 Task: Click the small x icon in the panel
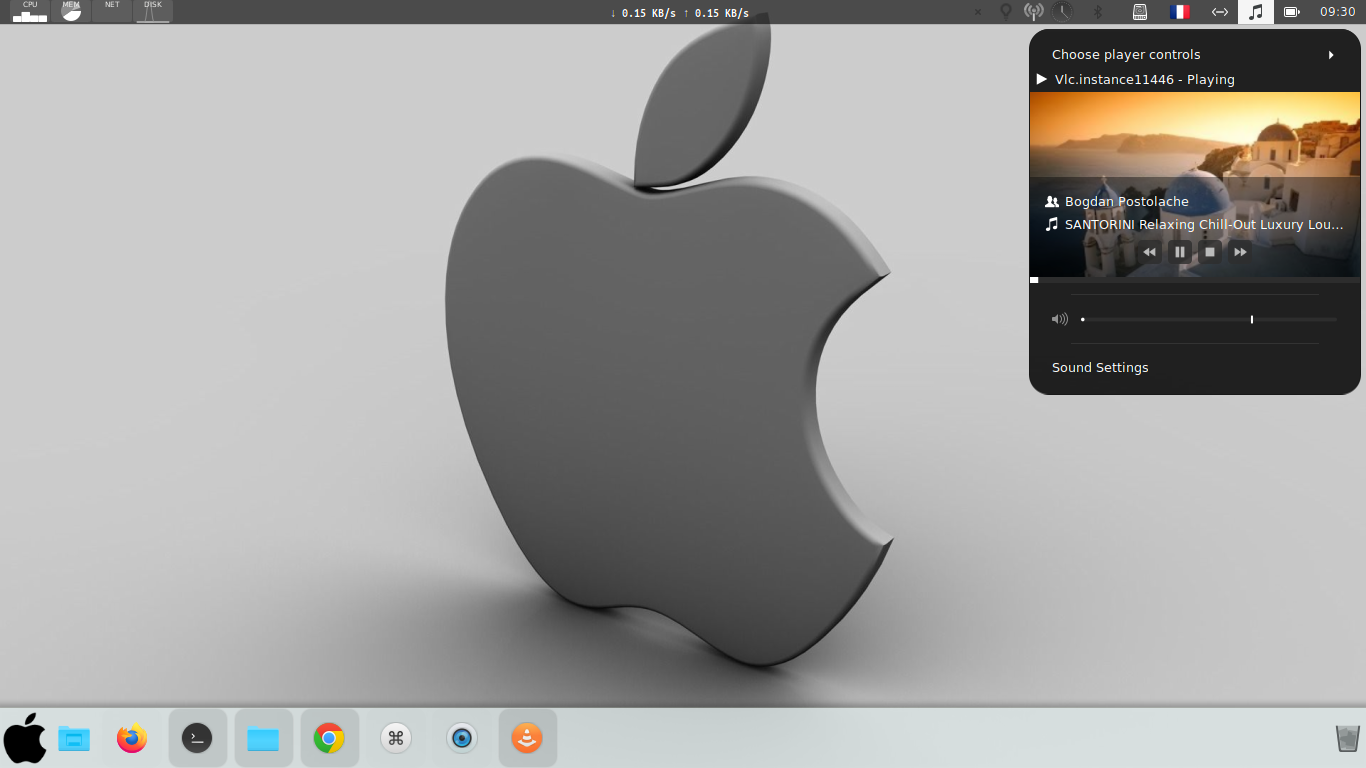coord(978,12)
